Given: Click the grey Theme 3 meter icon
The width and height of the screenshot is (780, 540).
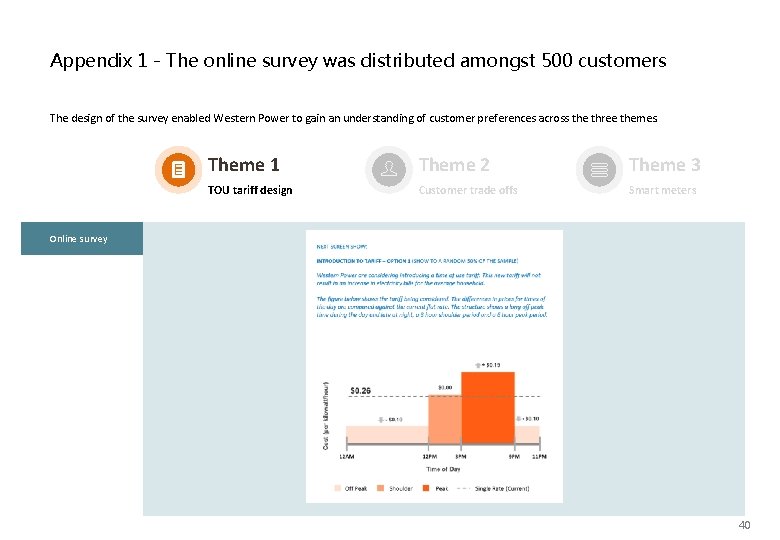Looking at the screenshot, I should pyautogui.click(x=599, y=170).
